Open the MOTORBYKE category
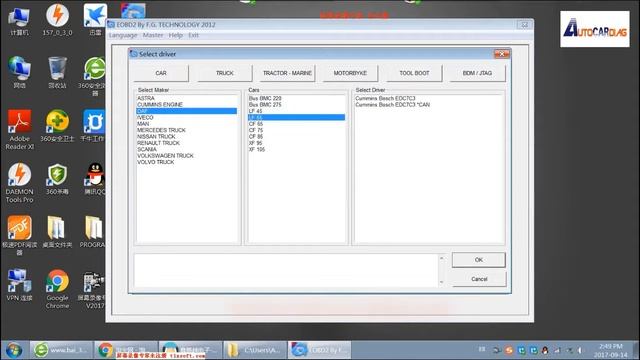640x360 pixels. pos(350,73)
